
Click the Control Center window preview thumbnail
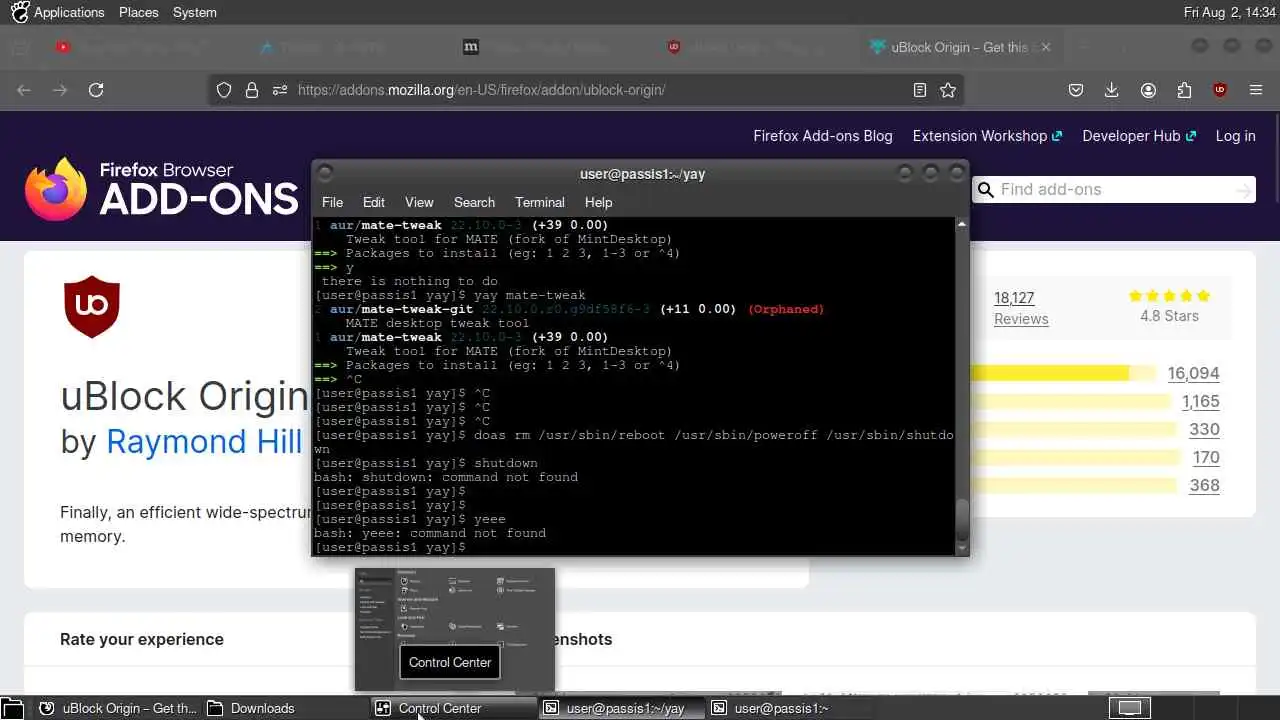point(454,630)
